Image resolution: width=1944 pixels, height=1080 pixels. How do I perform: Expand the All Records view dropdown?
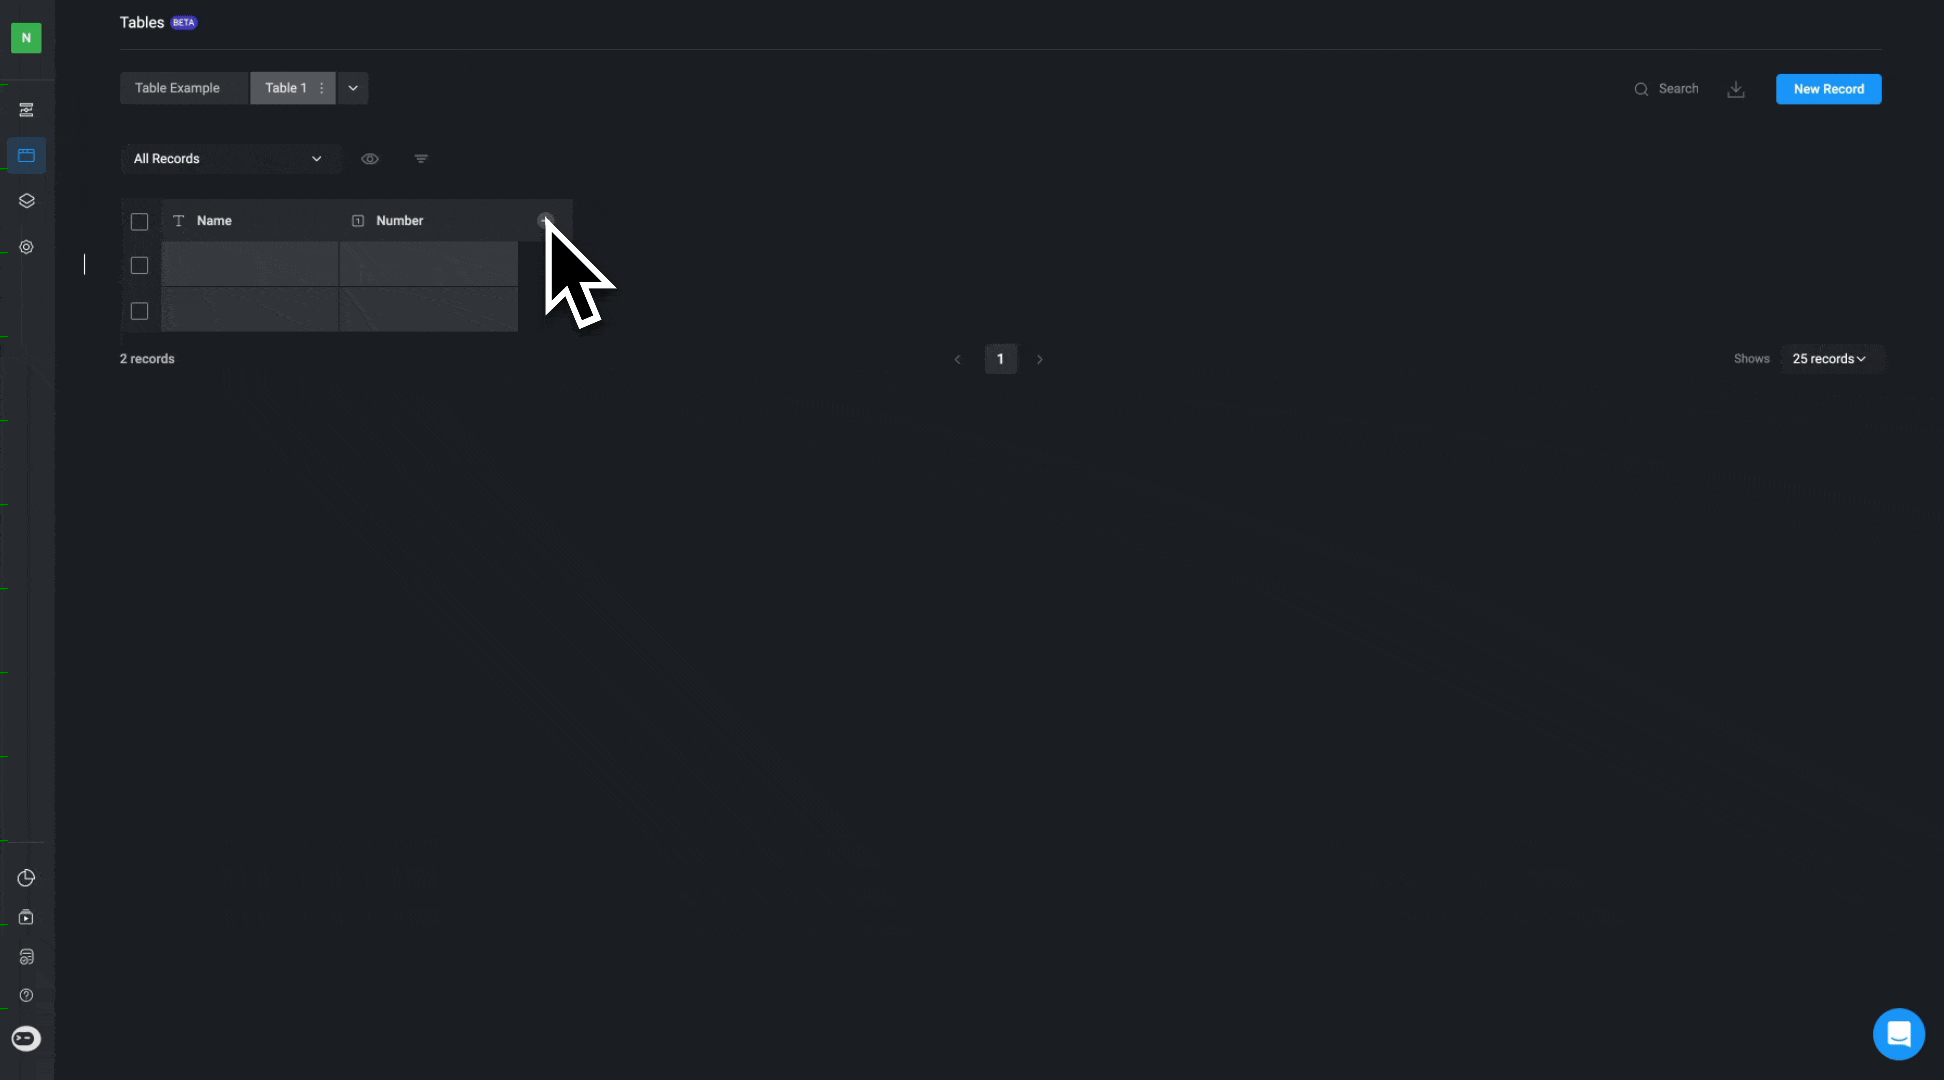230,159
